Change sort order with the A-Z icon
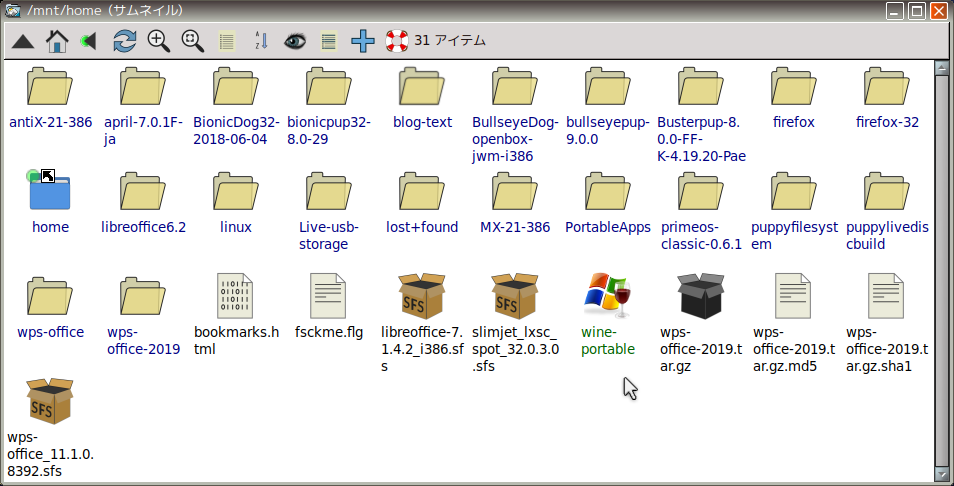 pyautogui.click(x=261, y=41)
